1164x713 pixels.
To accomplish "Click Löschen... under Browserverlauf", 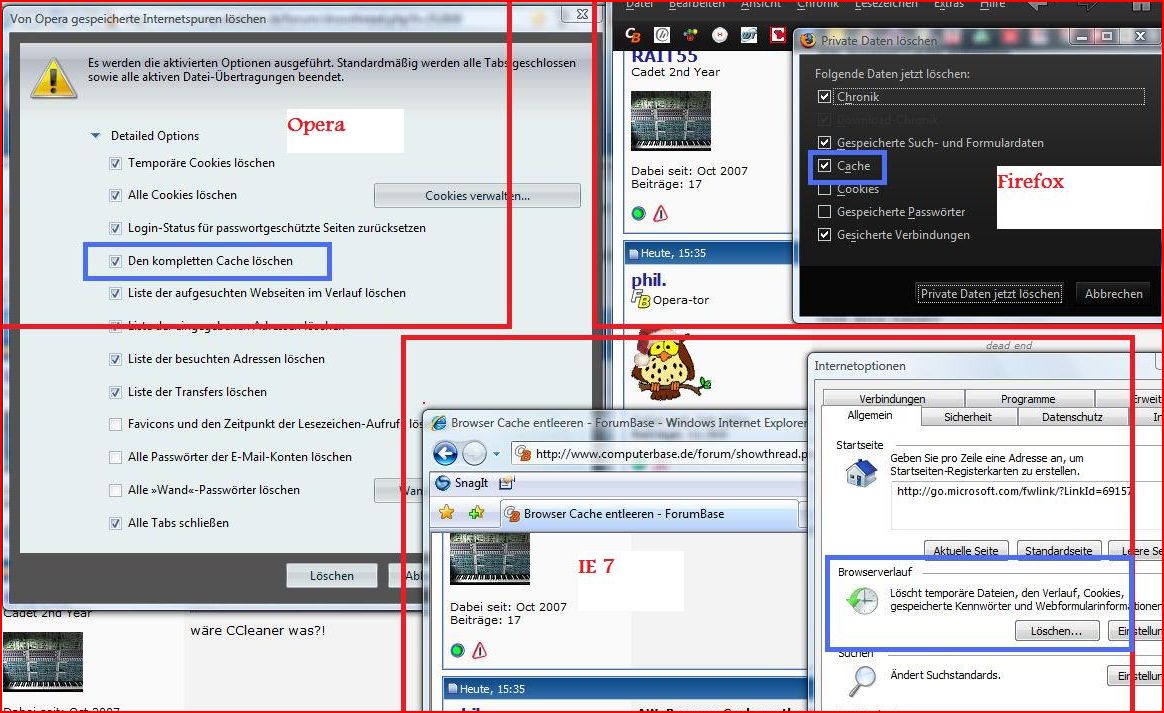I will click(x=1056, y=631).
